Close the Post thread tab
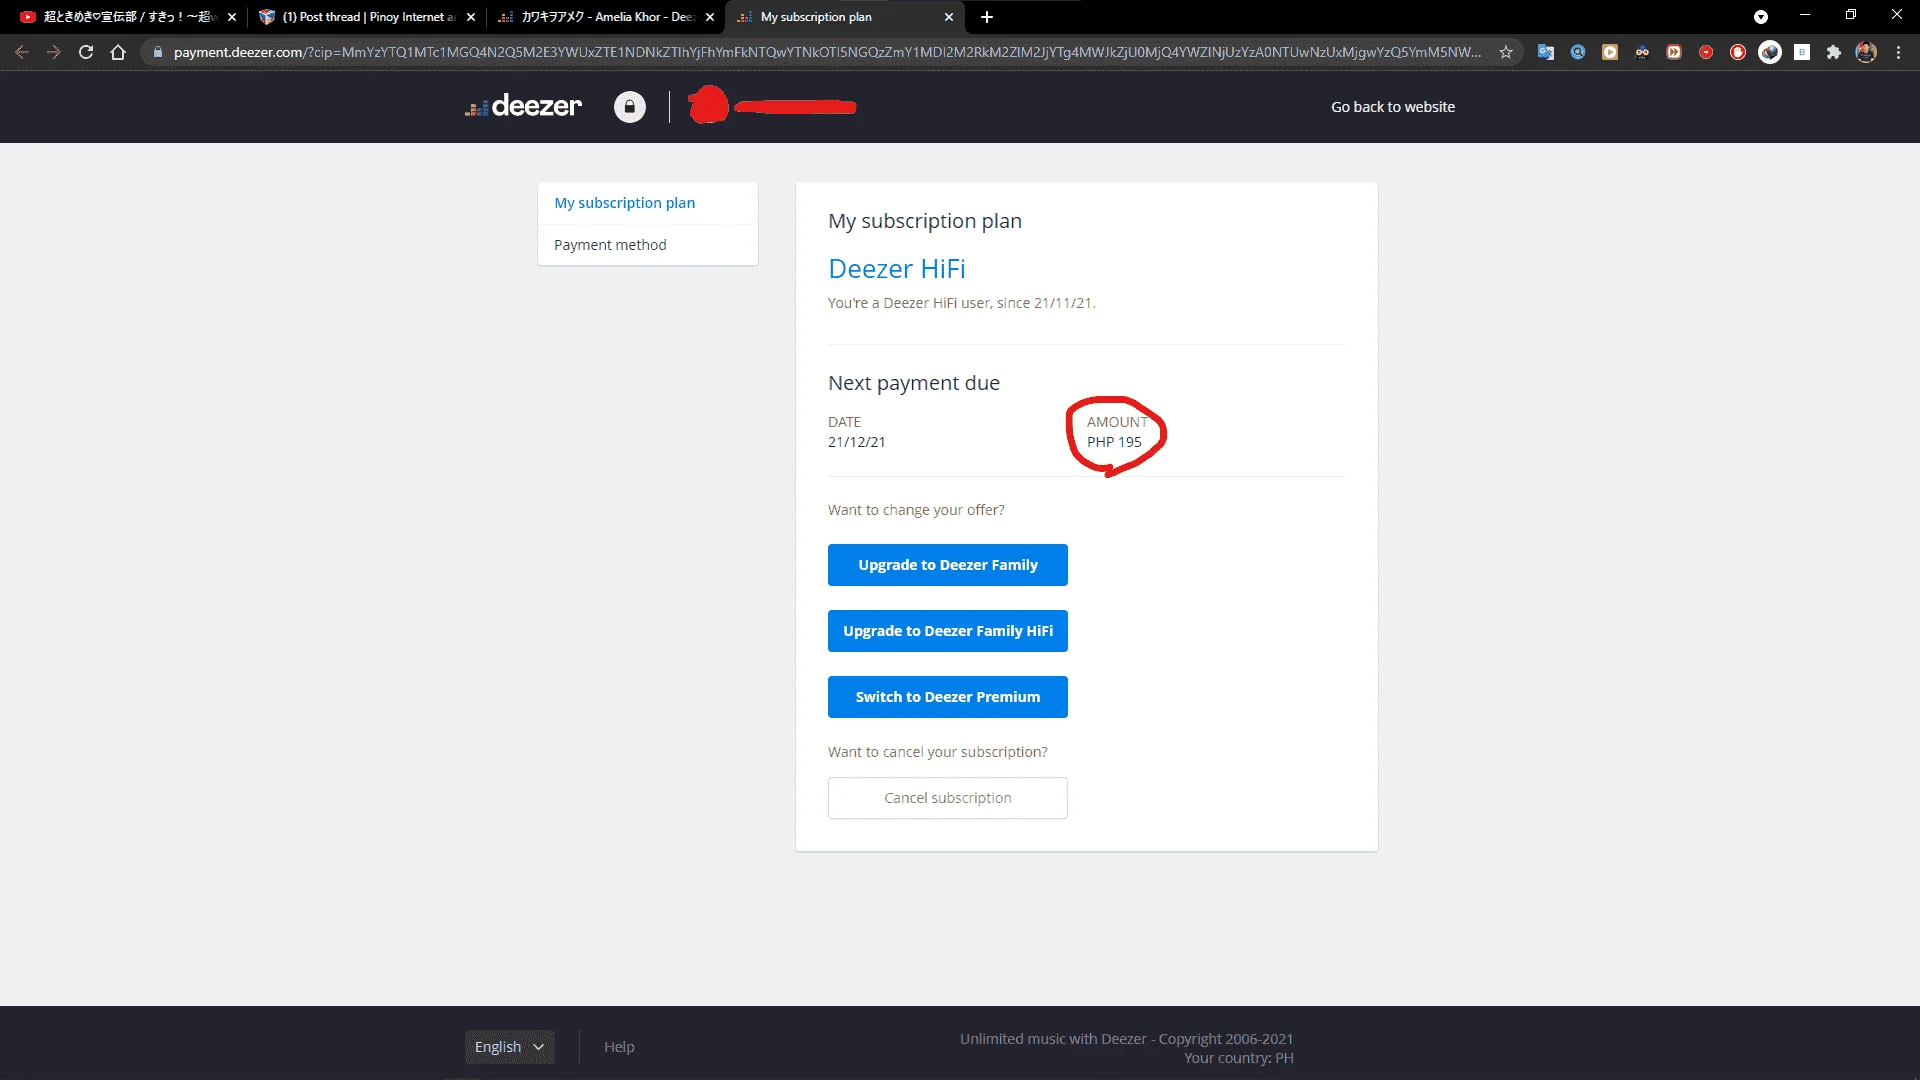The image size is (1920, 1080). (x=471, y=17)
